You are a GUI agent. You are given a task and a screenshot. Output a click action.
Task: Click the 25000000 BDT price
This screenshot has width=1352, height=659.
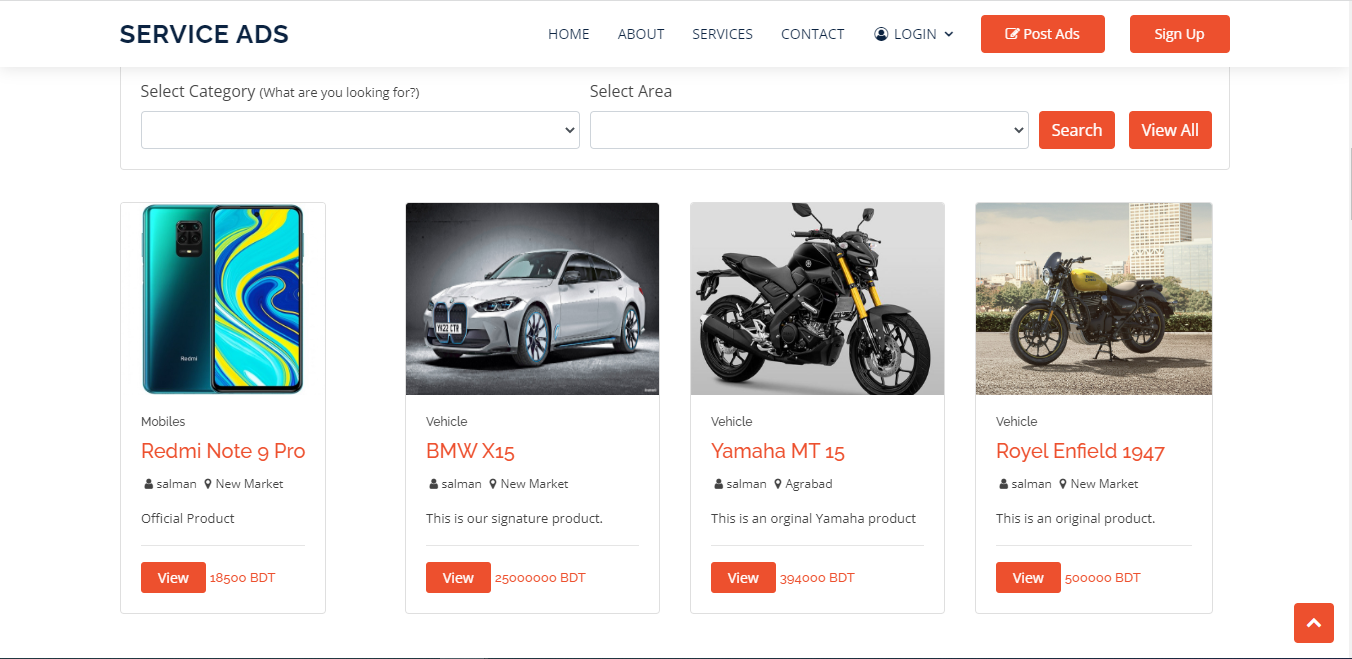coord(540,578)
